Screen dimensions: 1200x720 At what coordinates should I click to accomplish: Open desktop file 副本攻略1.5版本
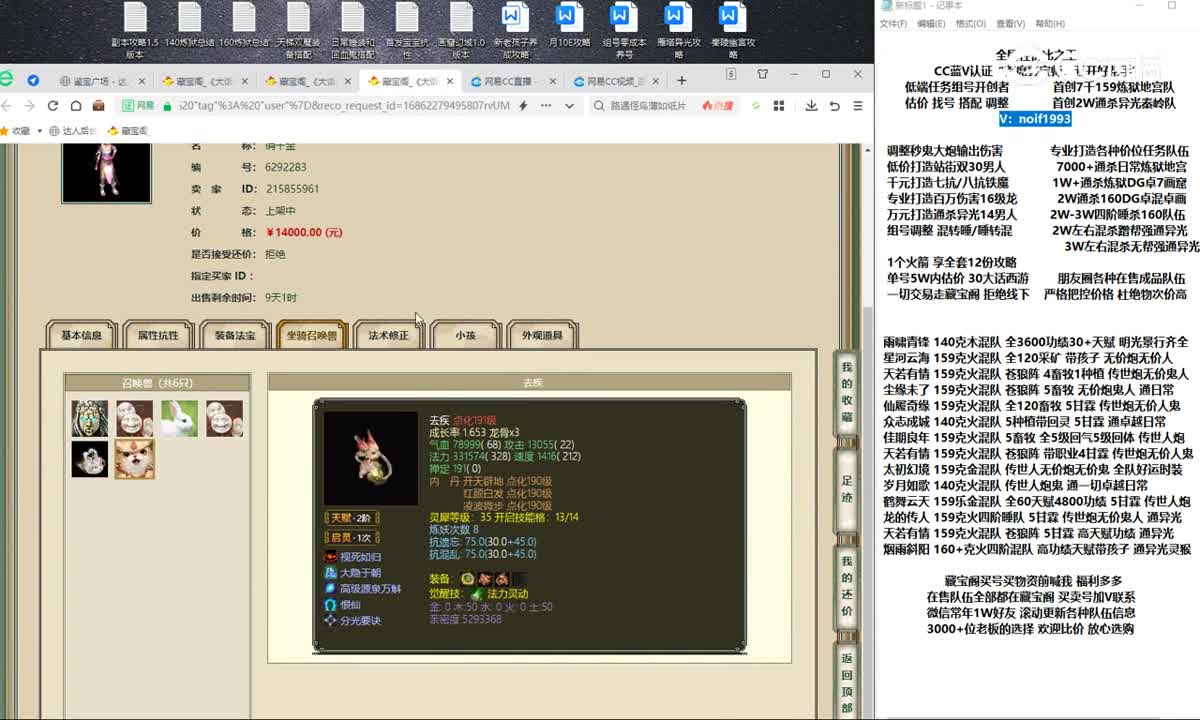point(135,30)
